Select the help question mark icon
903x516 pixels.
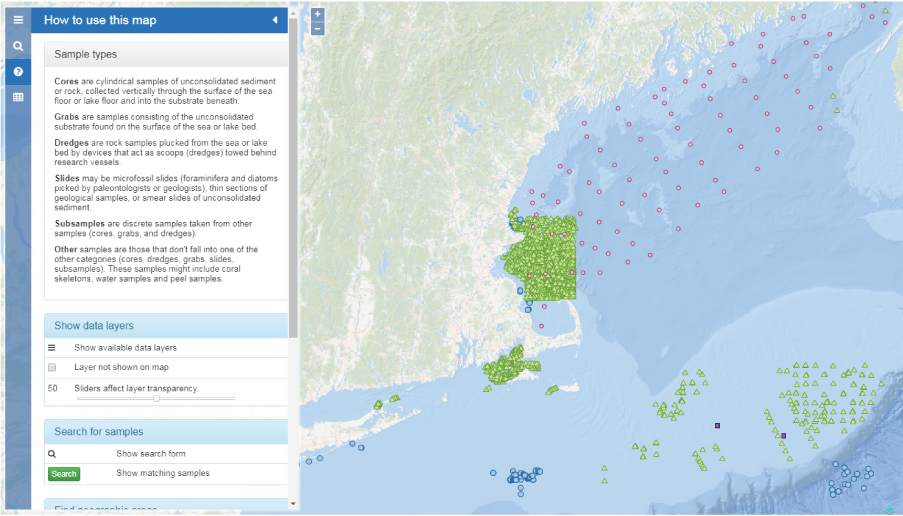[17, 72]
